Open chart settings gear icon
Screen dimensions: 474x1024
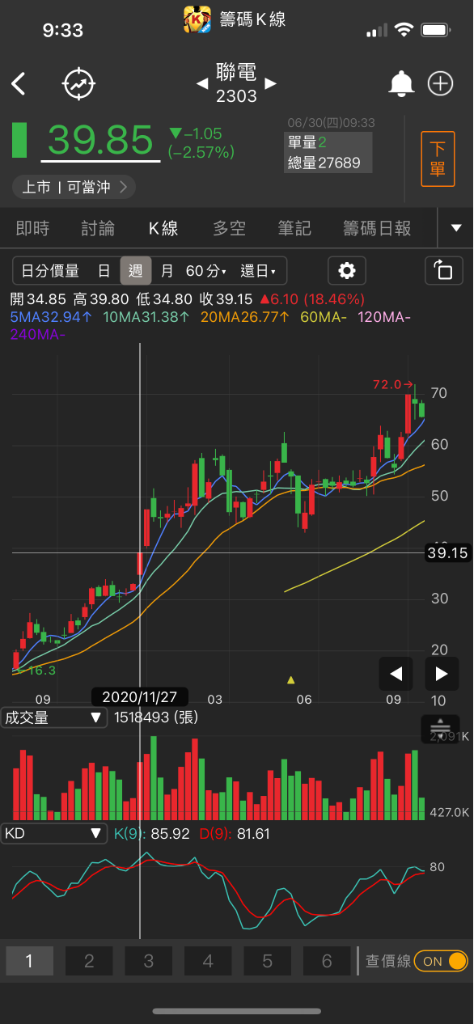click(x=347, y=270)
